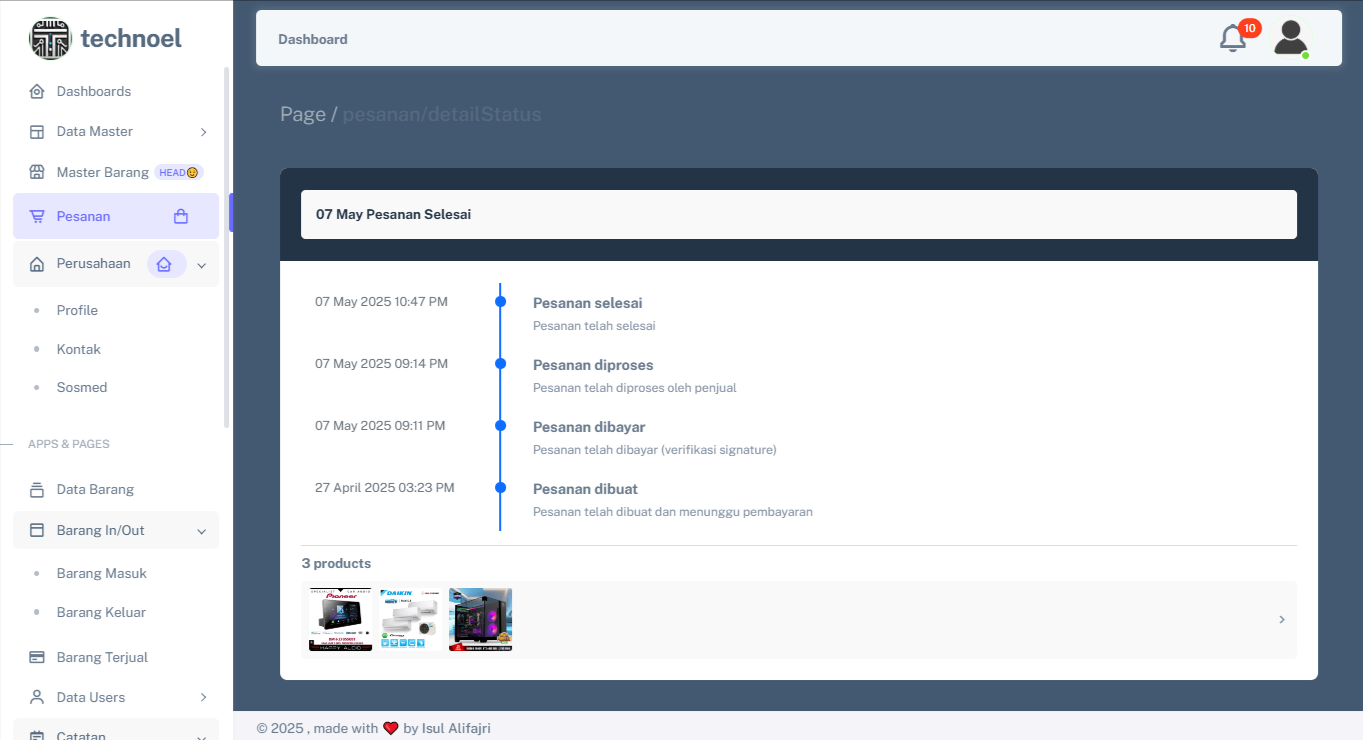Click the Data Barang stack icon
This screenshot has height=740, width=1363.
point(37,489)
